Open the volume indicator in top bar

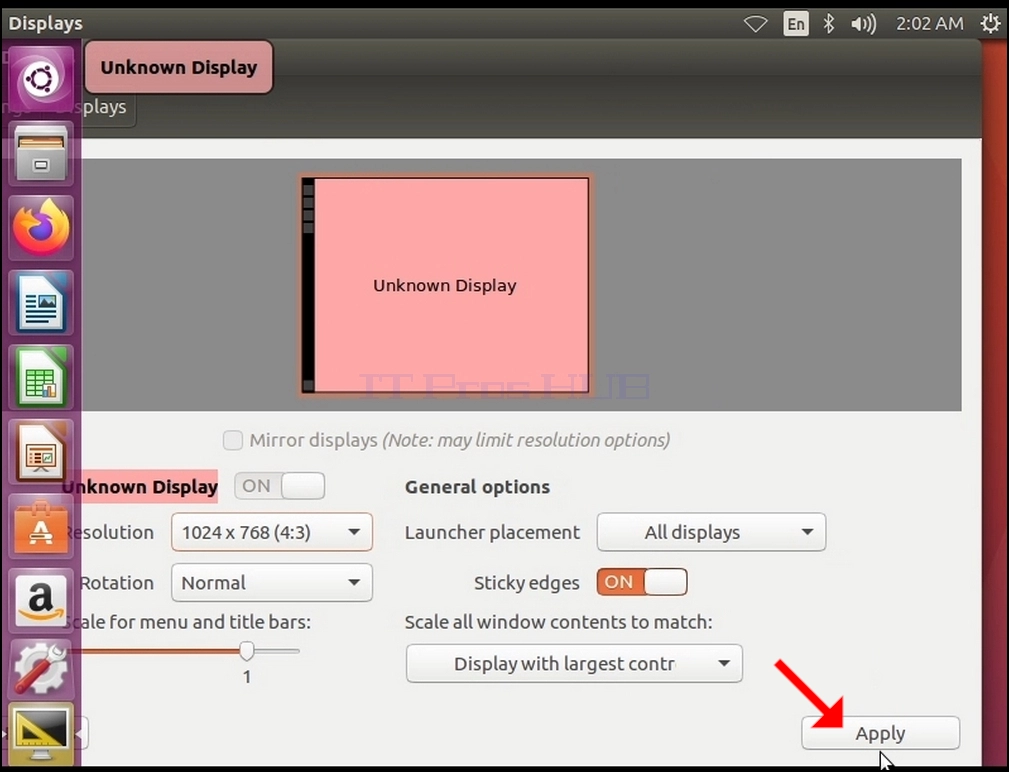(x=863, y=24)
